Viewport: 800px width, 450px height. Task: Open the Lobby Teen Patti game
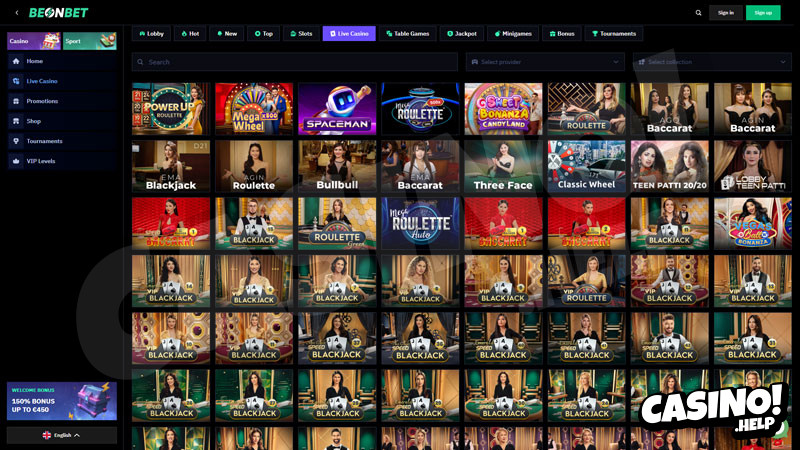pyautogui.click(x=753, y=166)
